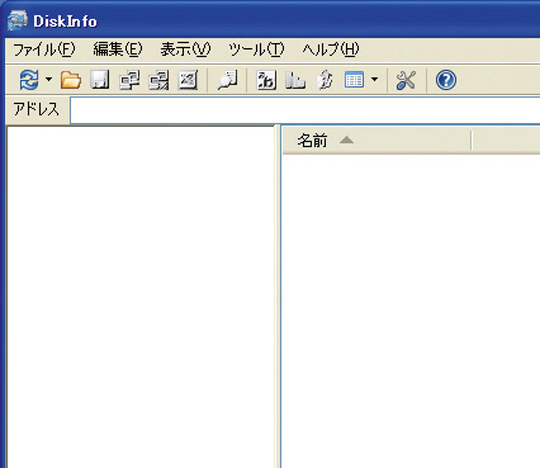
Task: Click the blue list view mode icon
Action: (354, 80)
